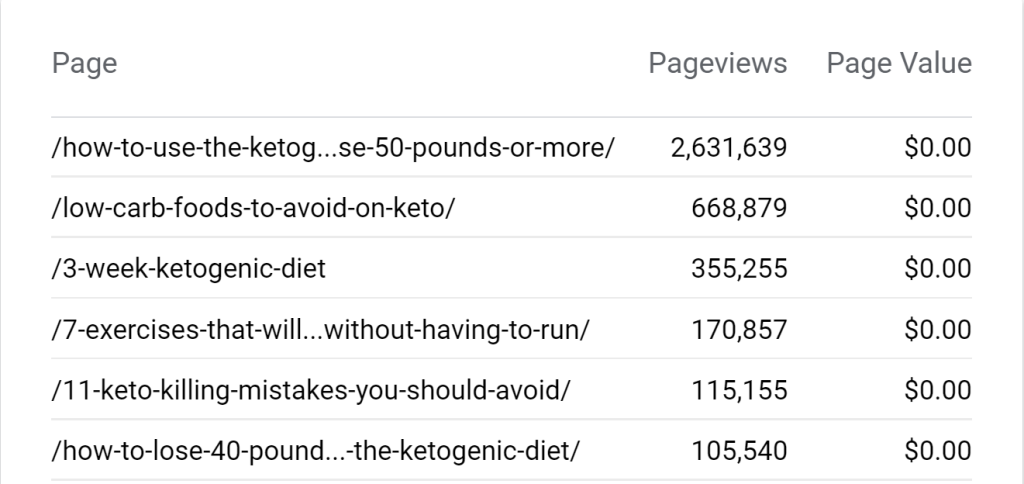Click the 668,879 pageviews cell

[739, 208]
